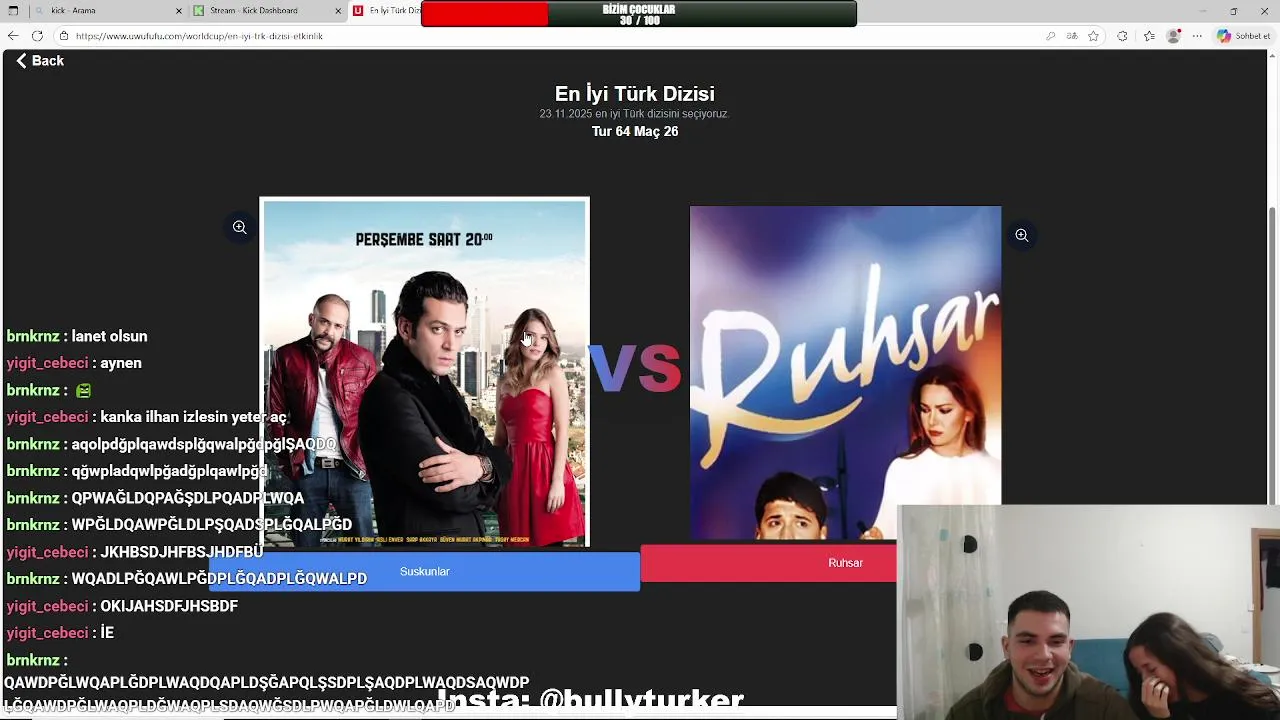Add this page to favorites with the star

(1094, 36)
